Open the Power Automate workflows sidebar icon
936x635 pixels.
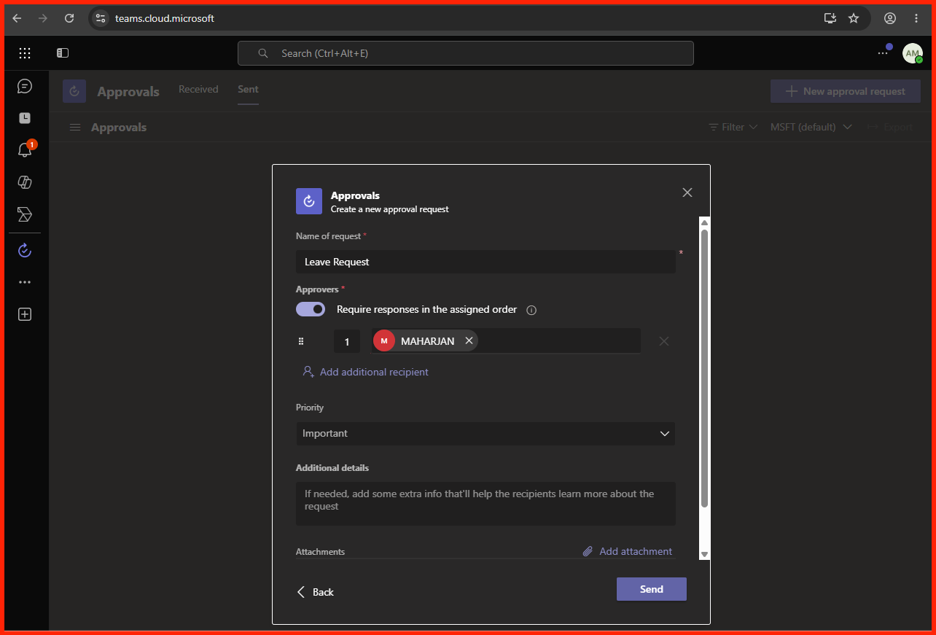point(24,214)
